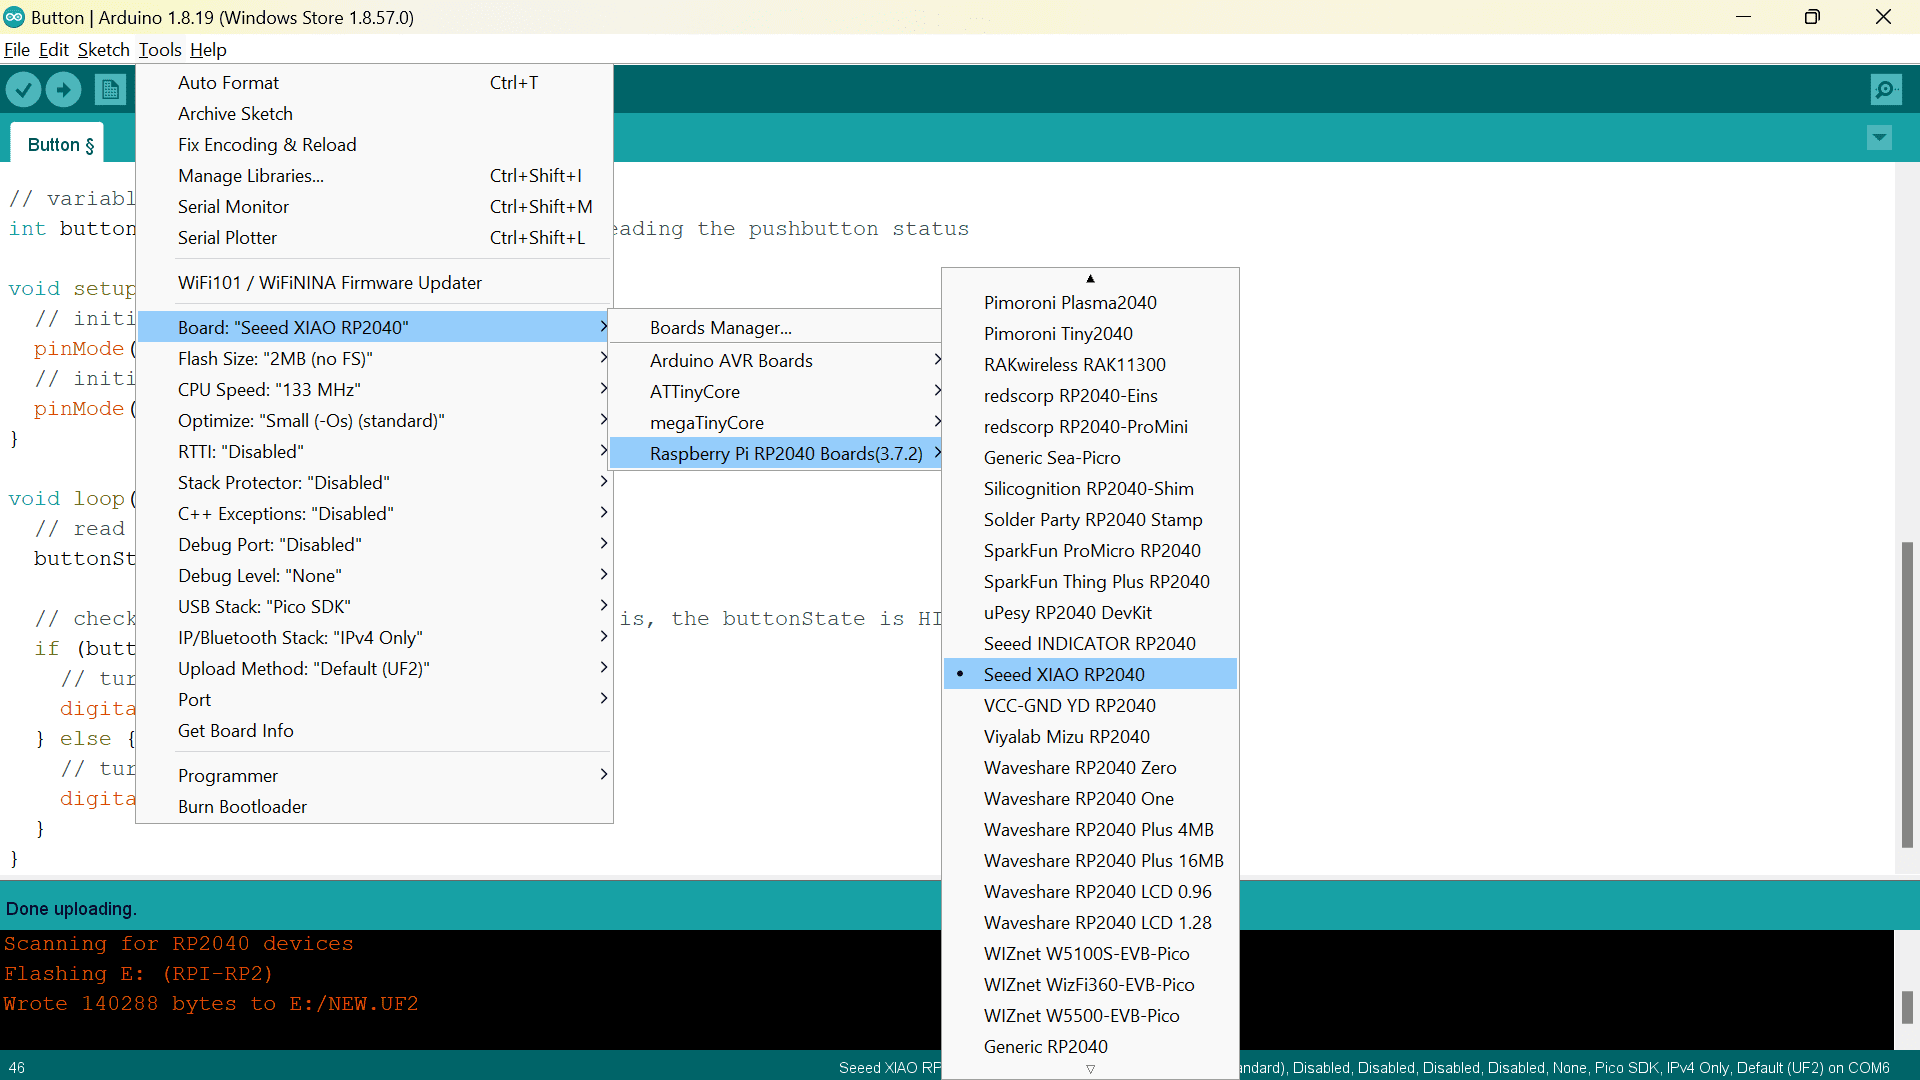Click Fix Encoding & Reload
Viewport: 1920px width, 1080px height.
tap(374, 144)
